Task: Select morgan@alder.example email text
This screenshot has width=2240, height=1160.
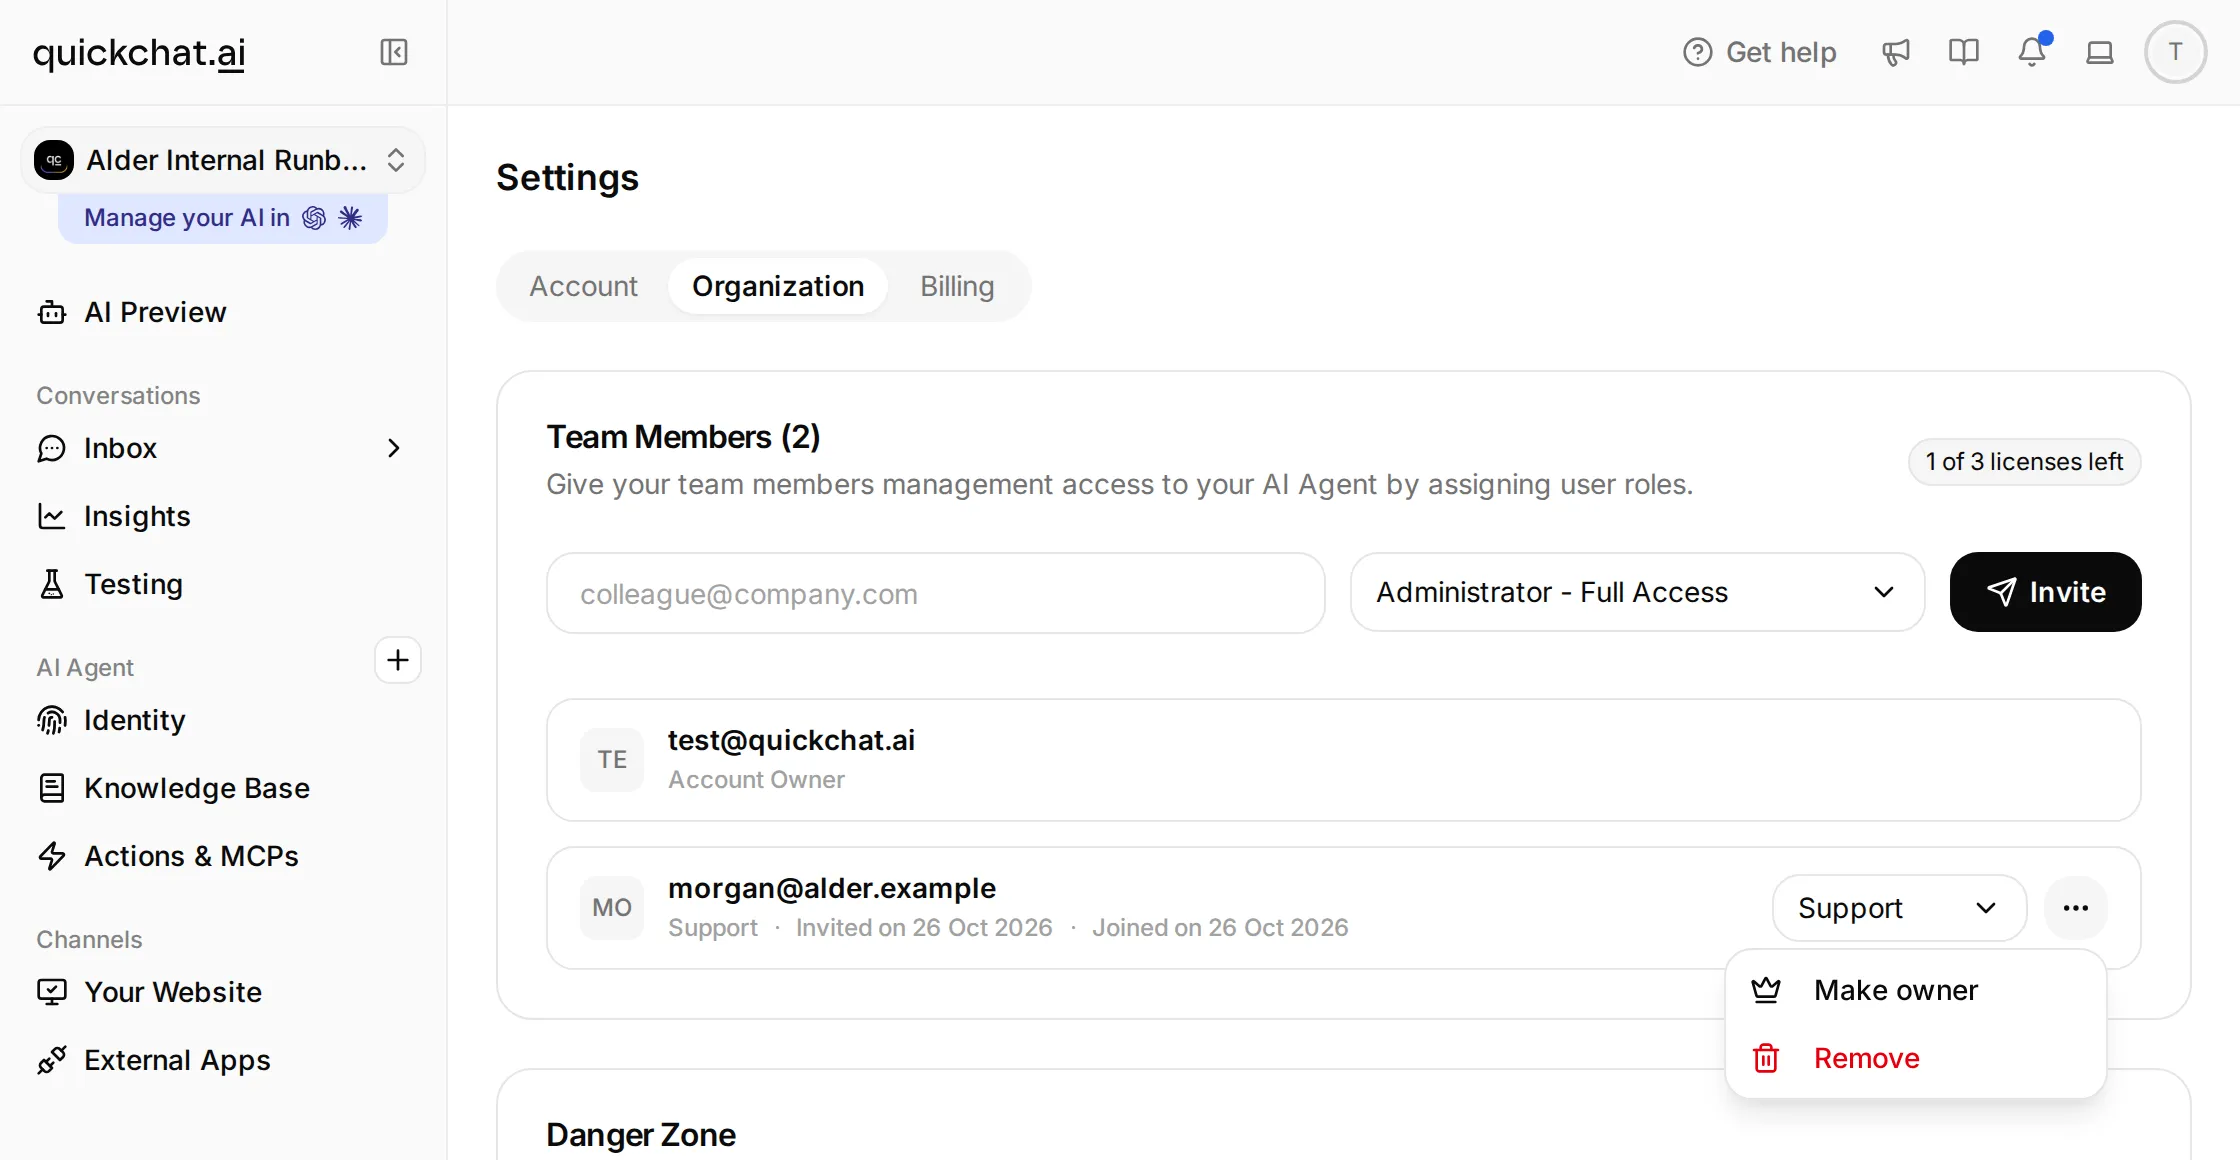Action: [x=832, y=888]
